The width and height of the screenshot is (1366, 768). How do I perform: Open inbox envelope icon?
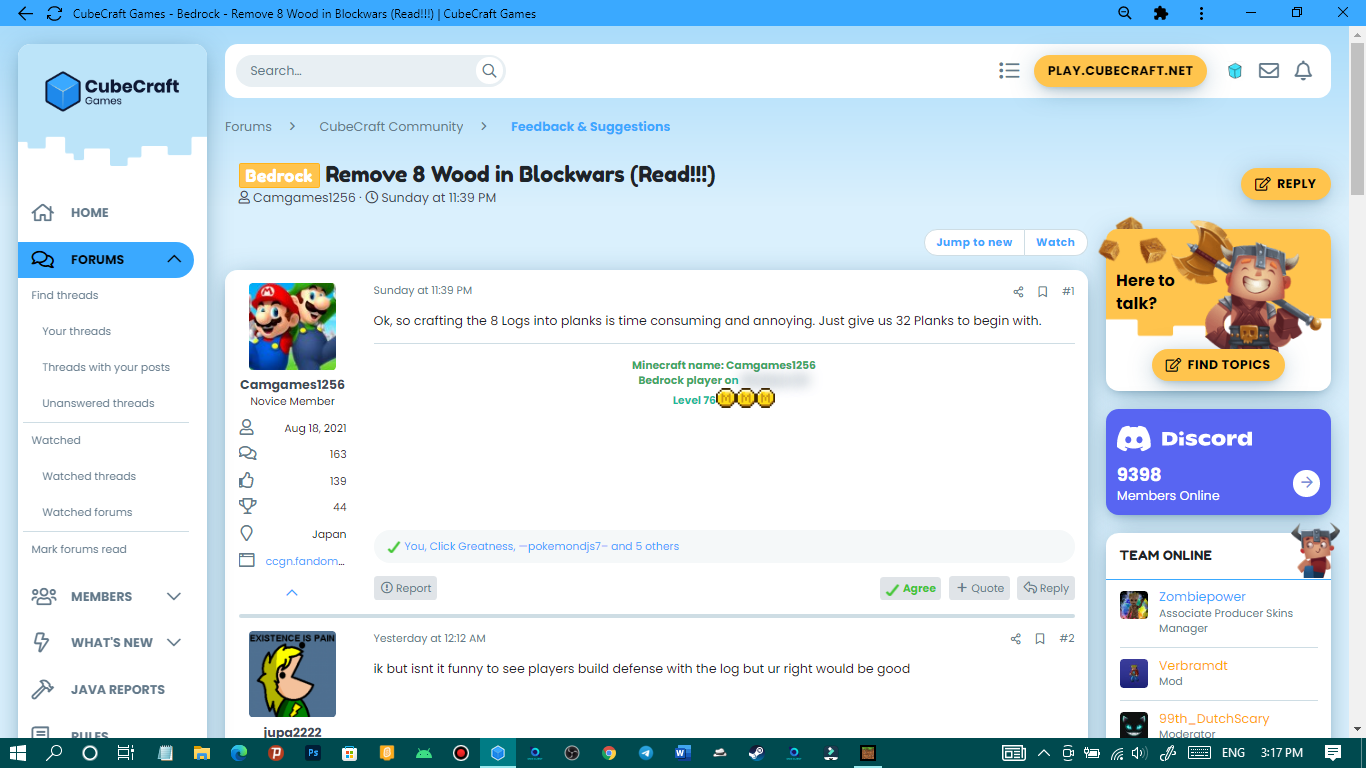(1269, 71)
